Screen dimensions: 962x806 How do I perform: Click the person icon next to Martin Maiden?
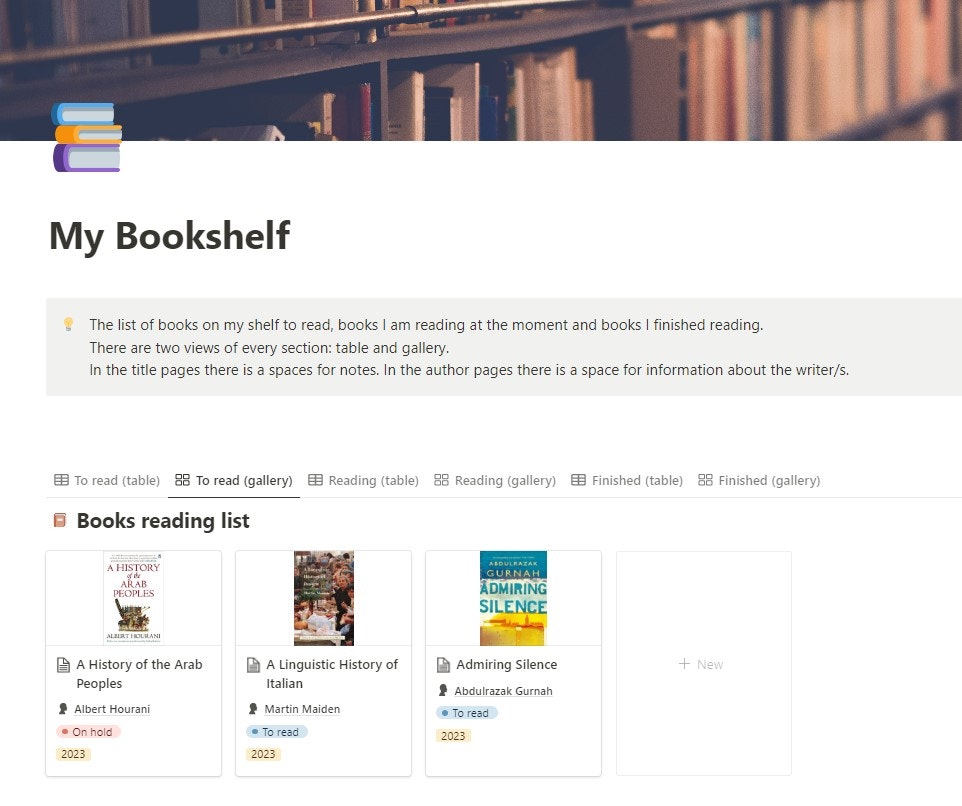tap(253, 708)
